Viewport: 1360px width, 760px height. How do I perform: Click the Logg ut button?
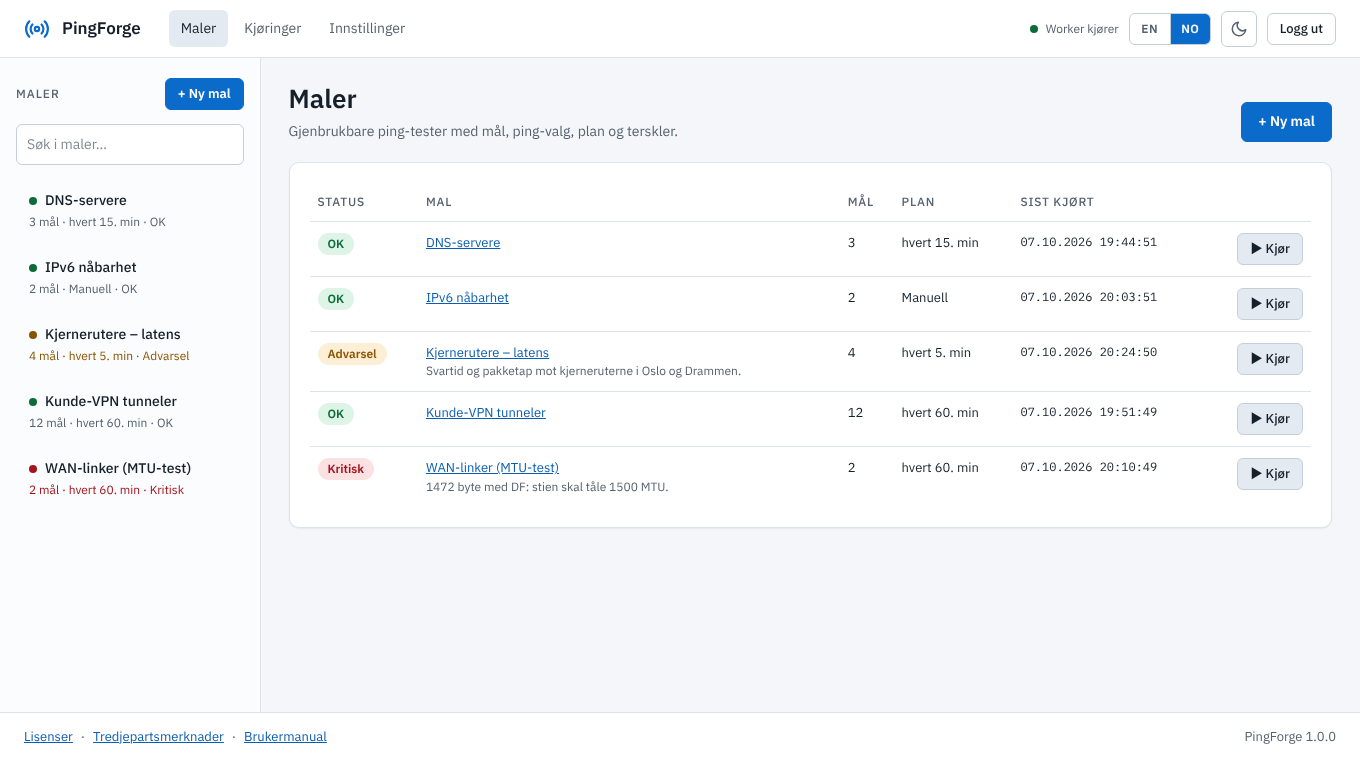[1301, 29]
